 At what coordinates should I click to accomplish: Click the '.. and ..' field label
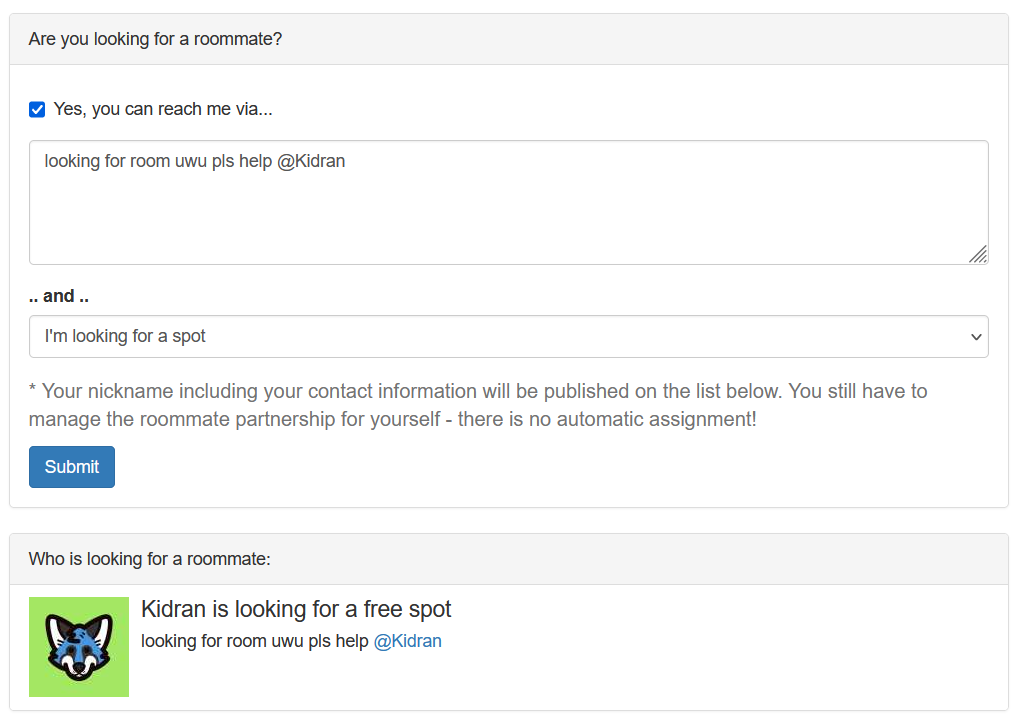[x=59, y=296]
